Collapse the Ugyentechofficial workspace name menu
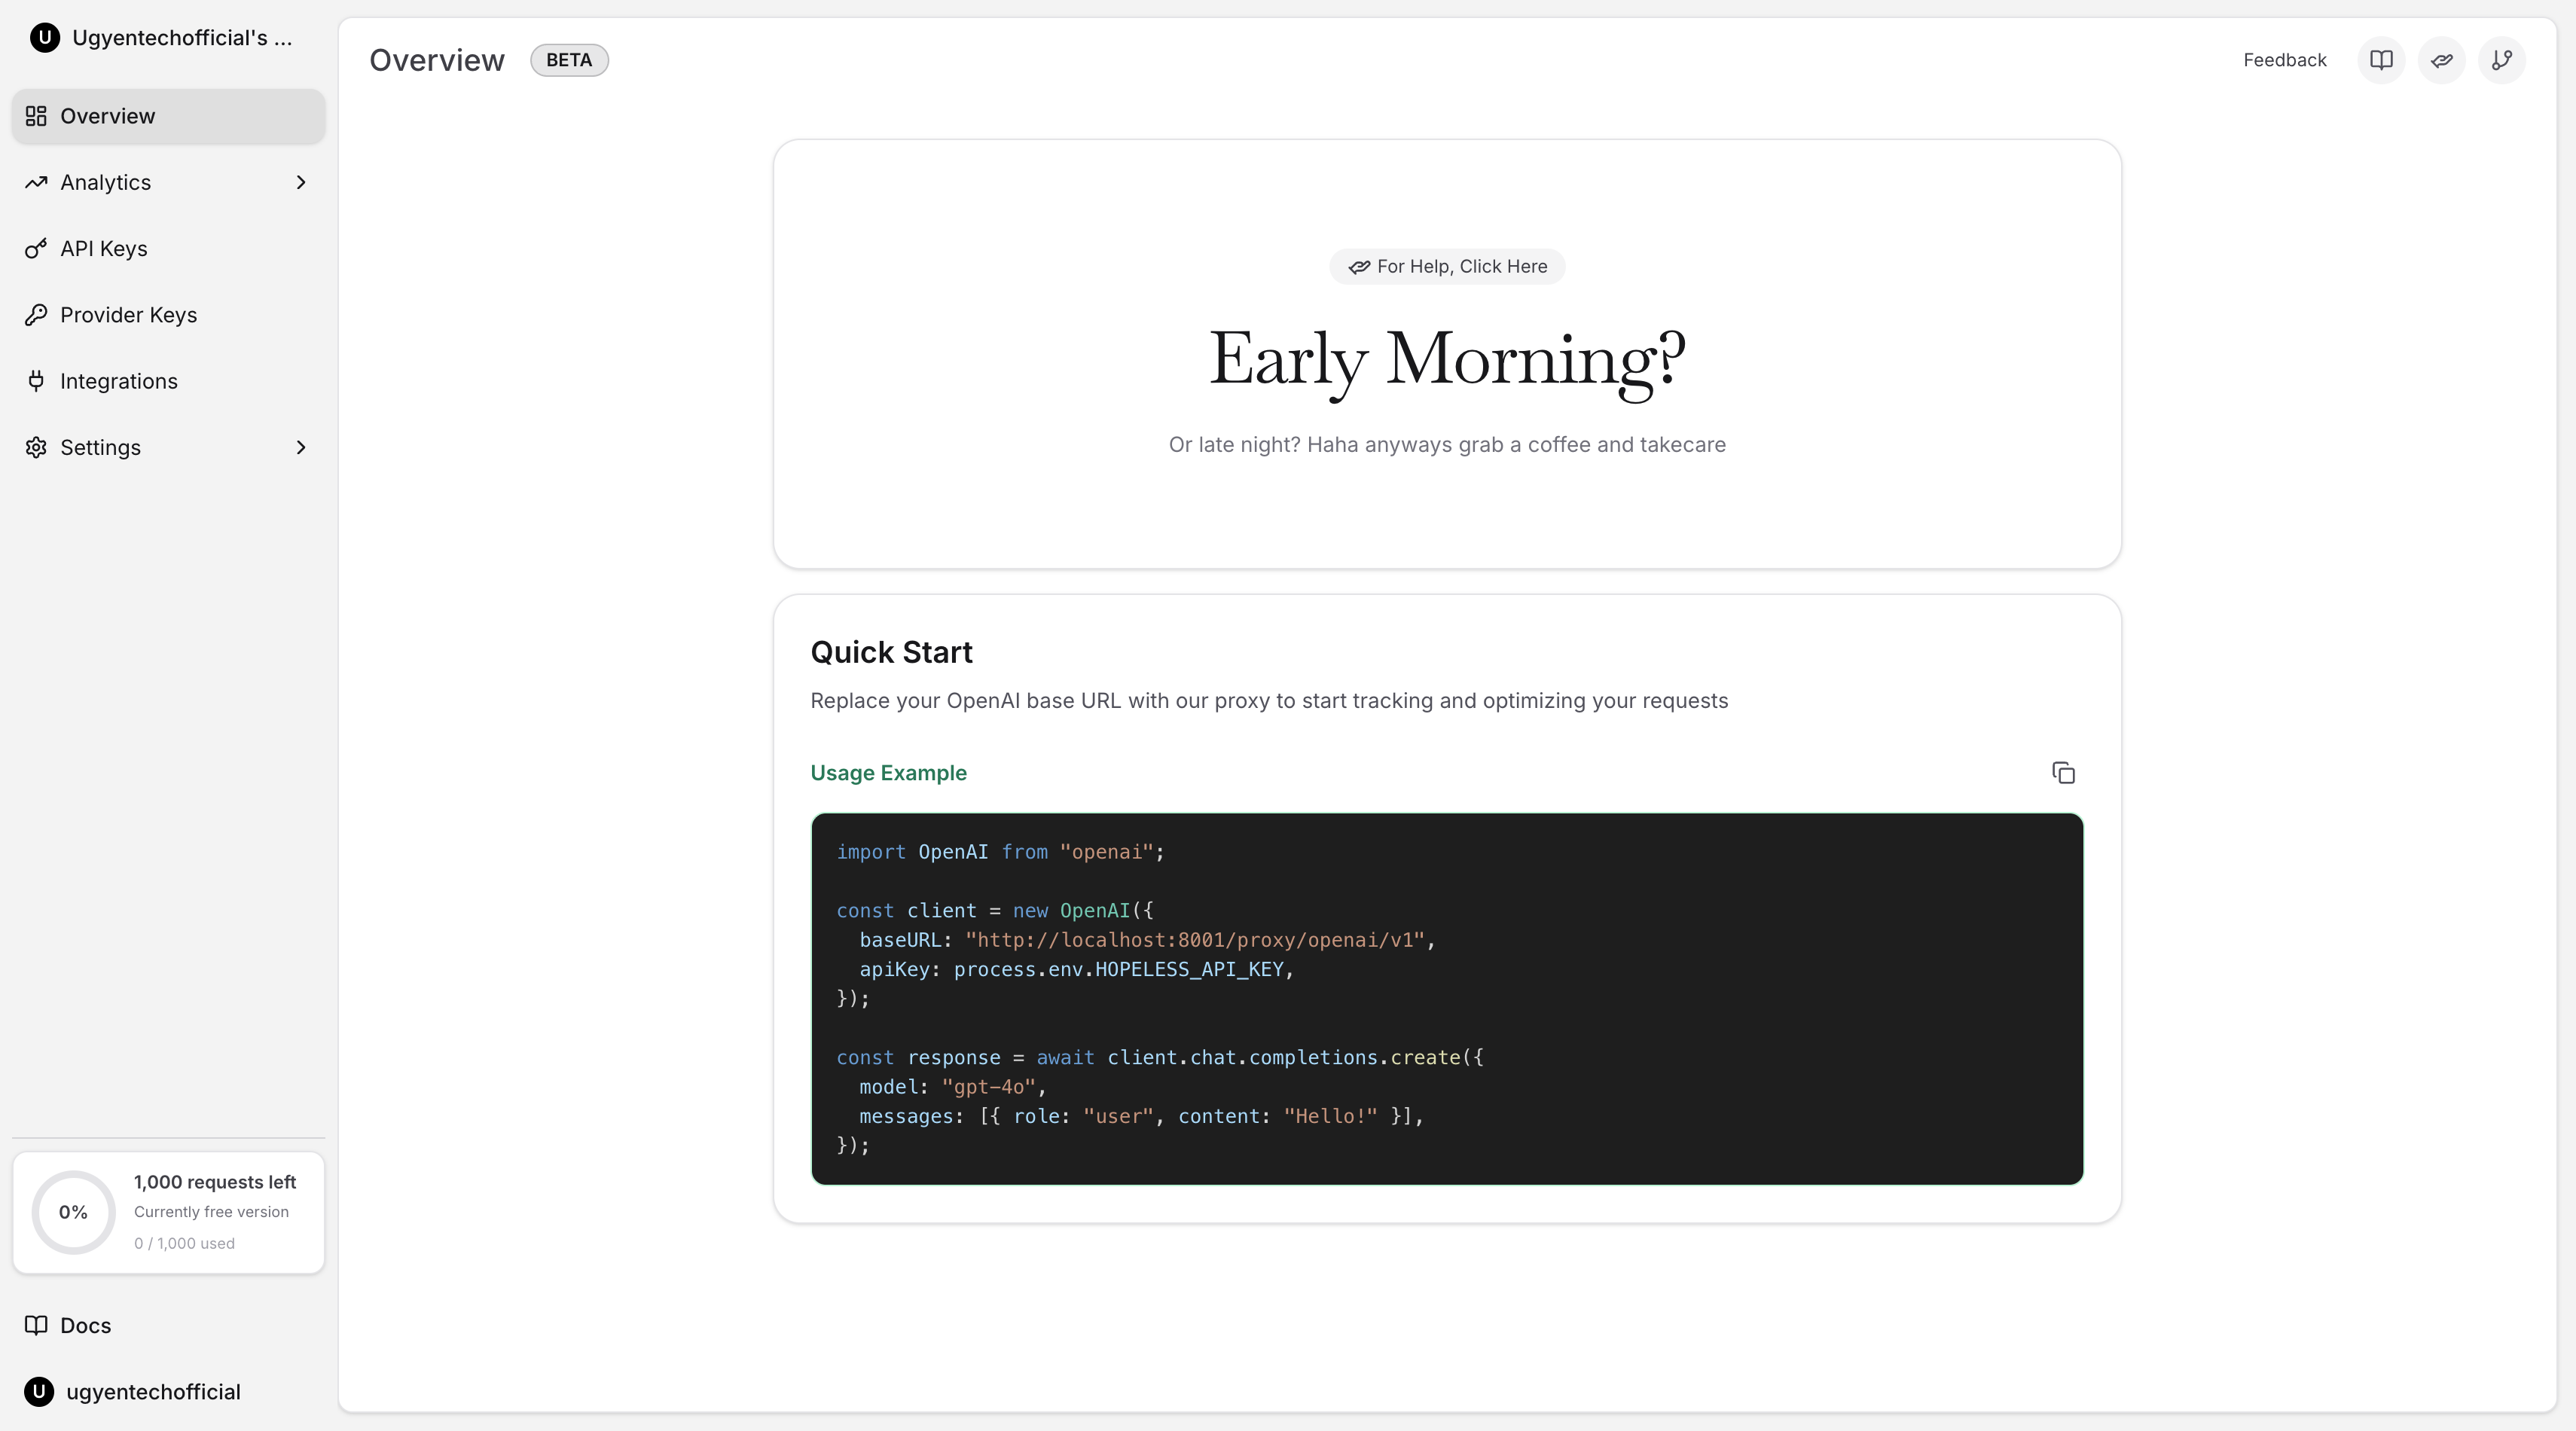Screen dimensions: 2576x1431 [x=184, y=37]
